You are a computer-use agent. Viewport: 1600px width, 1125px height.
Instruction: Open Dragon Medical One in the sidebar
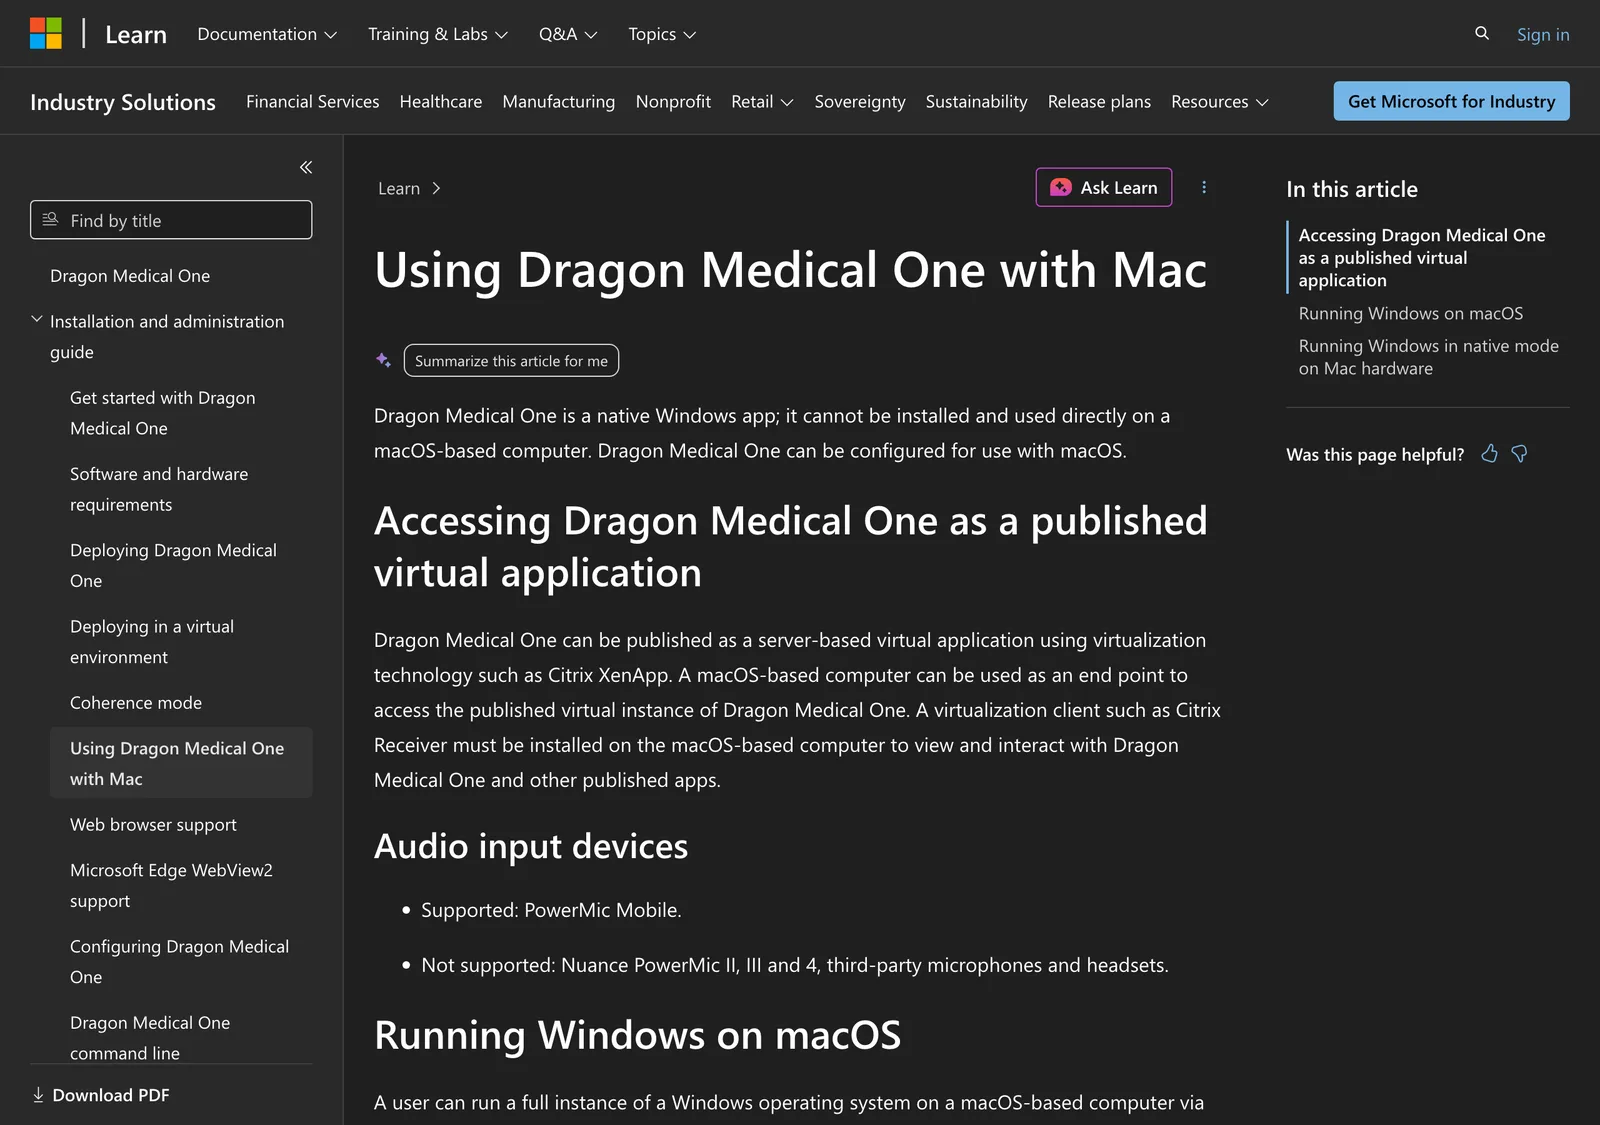tap(130, 276)
